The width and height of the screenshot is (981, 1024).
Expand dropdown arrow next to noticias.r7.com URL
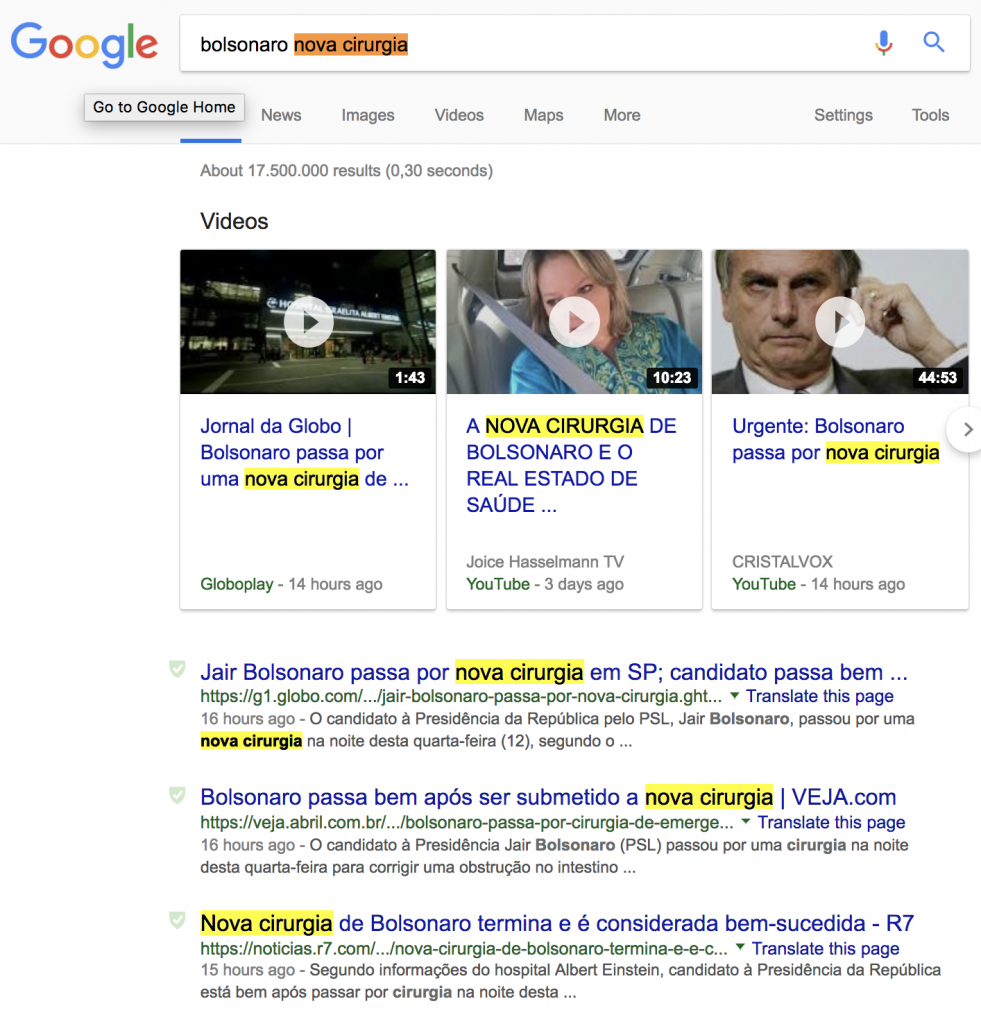point(741,948)
